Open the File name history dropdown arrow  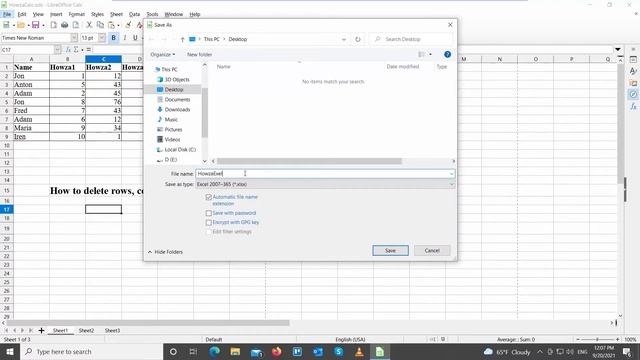(451, 174)
